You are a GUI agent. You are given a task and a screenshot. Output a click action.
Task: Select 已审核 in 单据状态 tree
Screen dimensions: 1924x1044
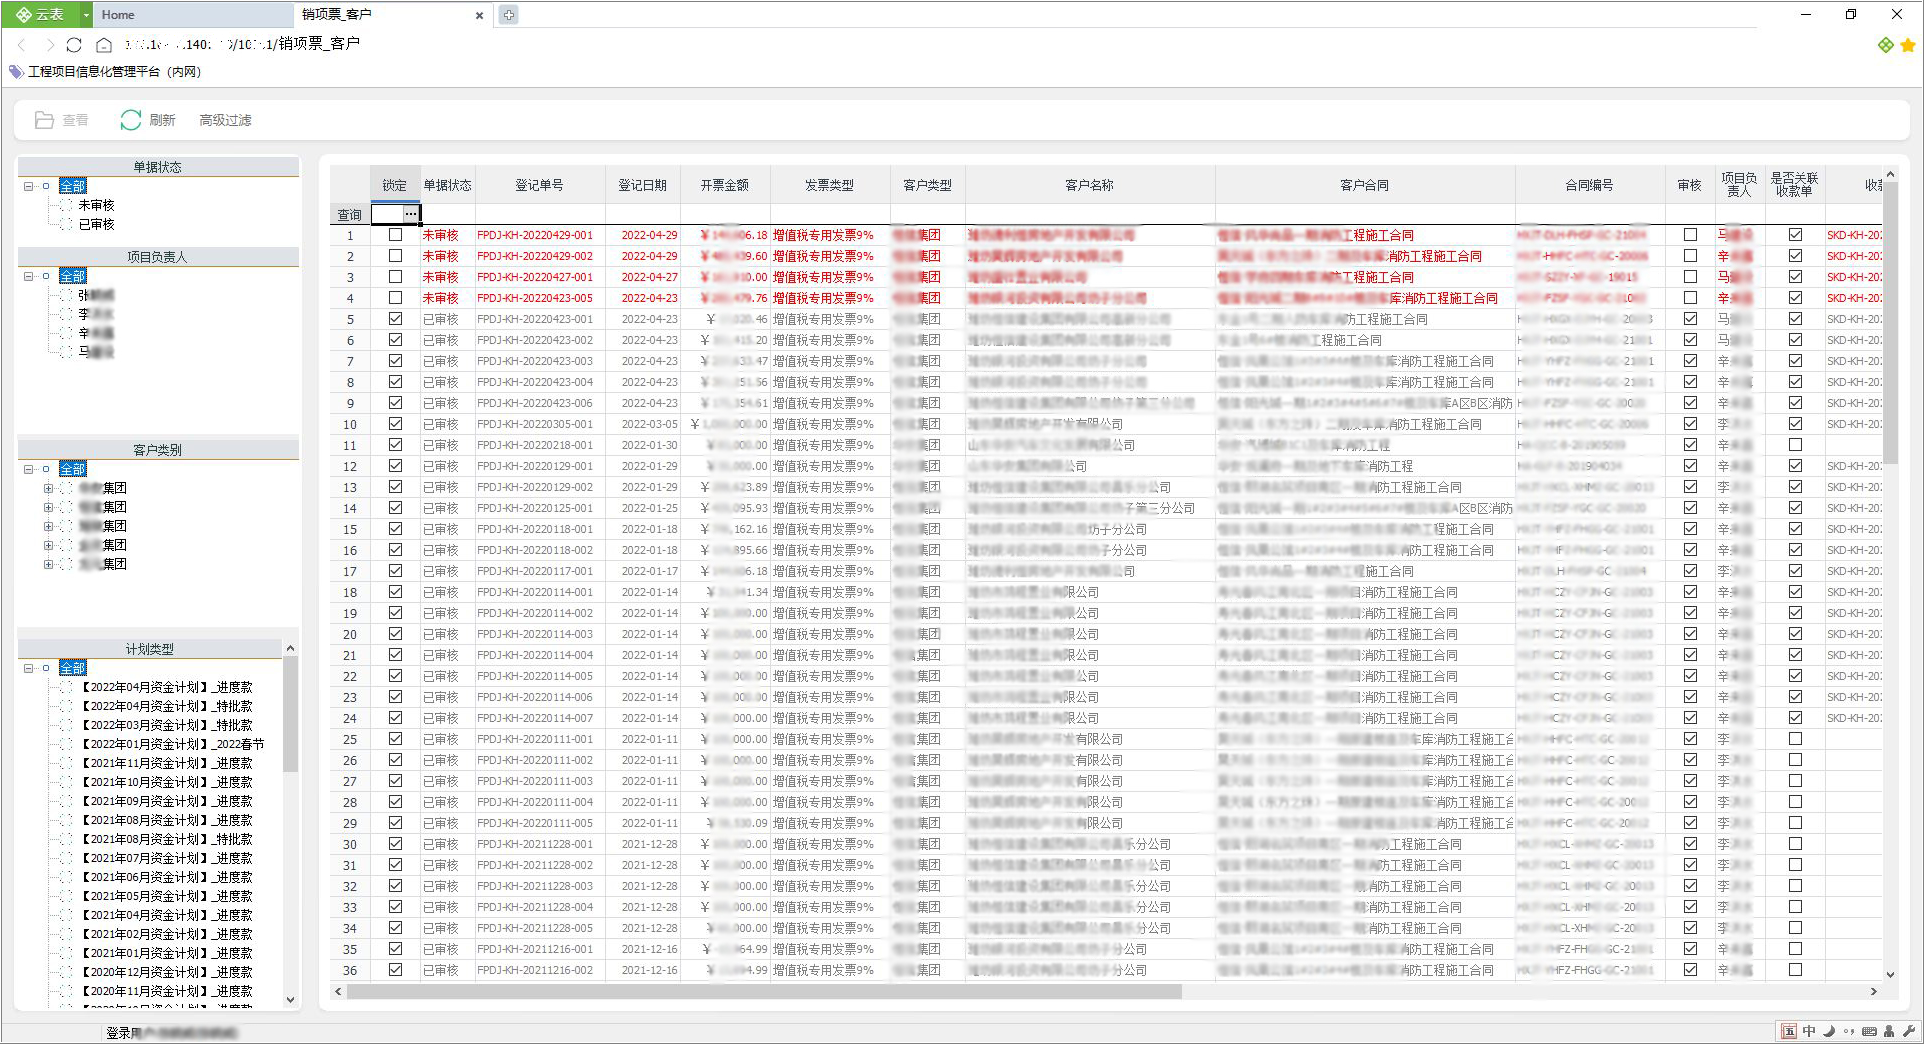tap(97, 224)
